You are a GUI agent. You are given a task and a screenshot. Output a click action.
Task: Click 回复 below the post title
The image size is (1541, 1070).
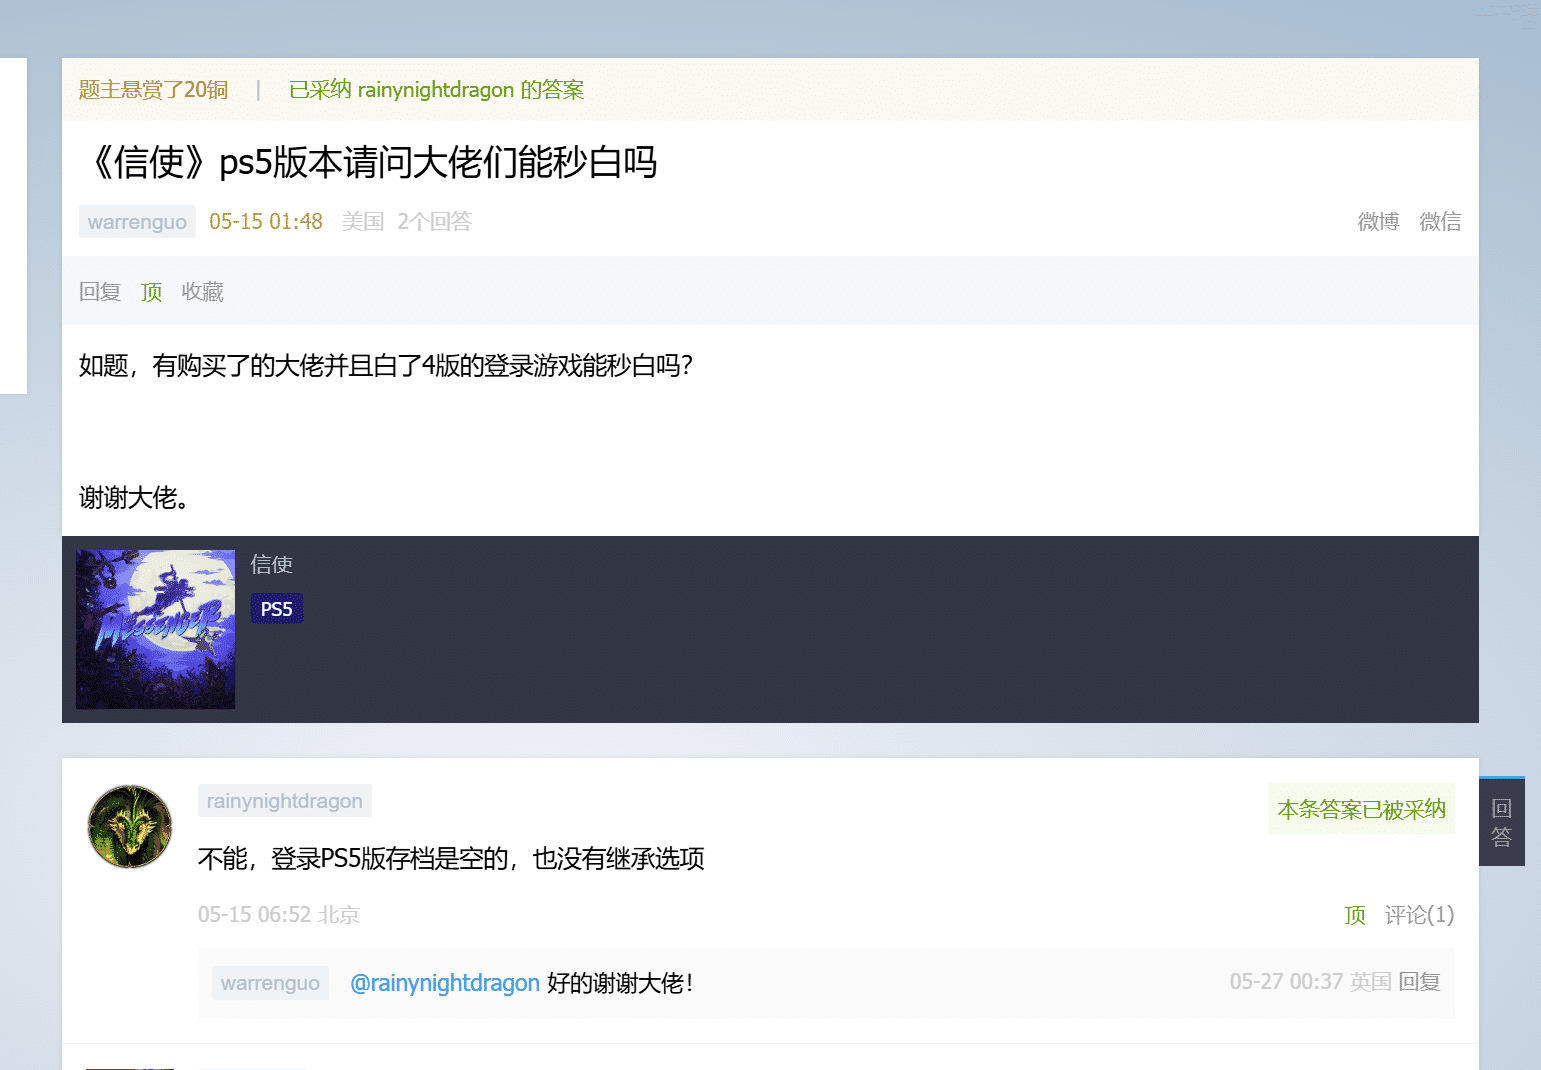[x=100, y=292]
